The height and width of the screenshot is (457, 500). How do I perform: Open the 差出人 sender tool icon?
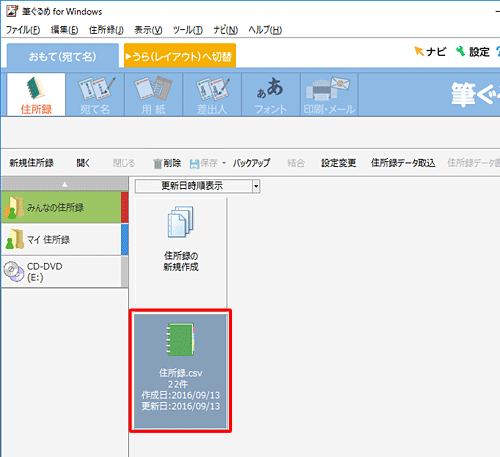point(212,95)
